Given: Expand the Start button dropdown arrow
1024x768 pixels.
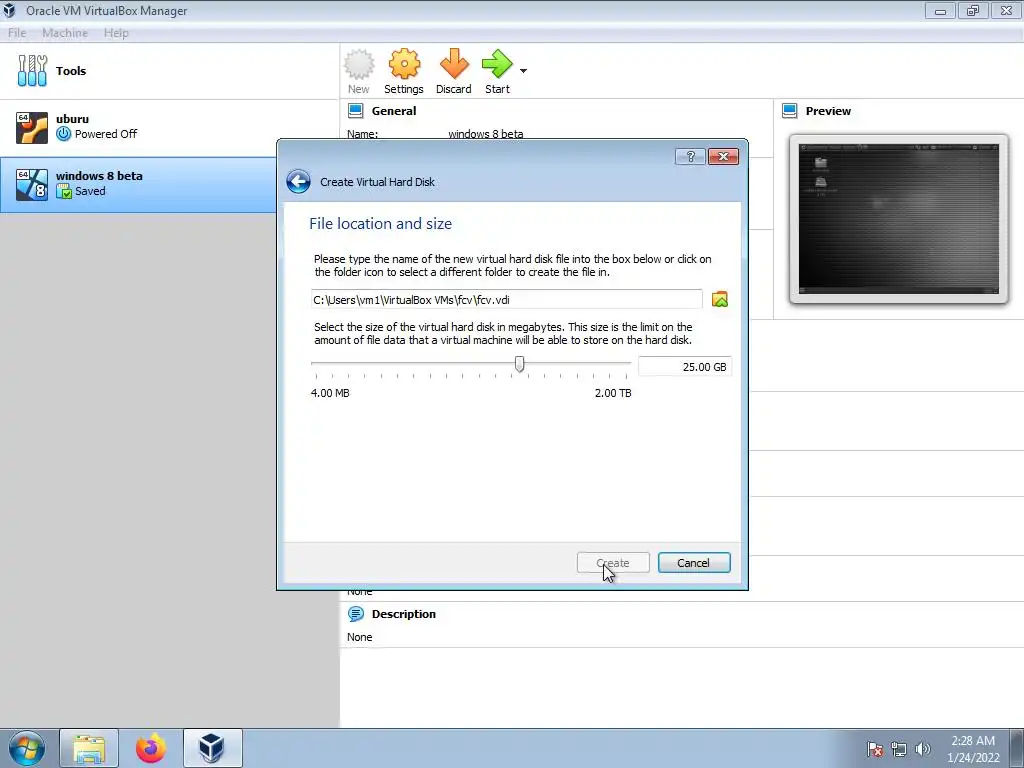Looking at the screenshot, I should coord(523,71).
